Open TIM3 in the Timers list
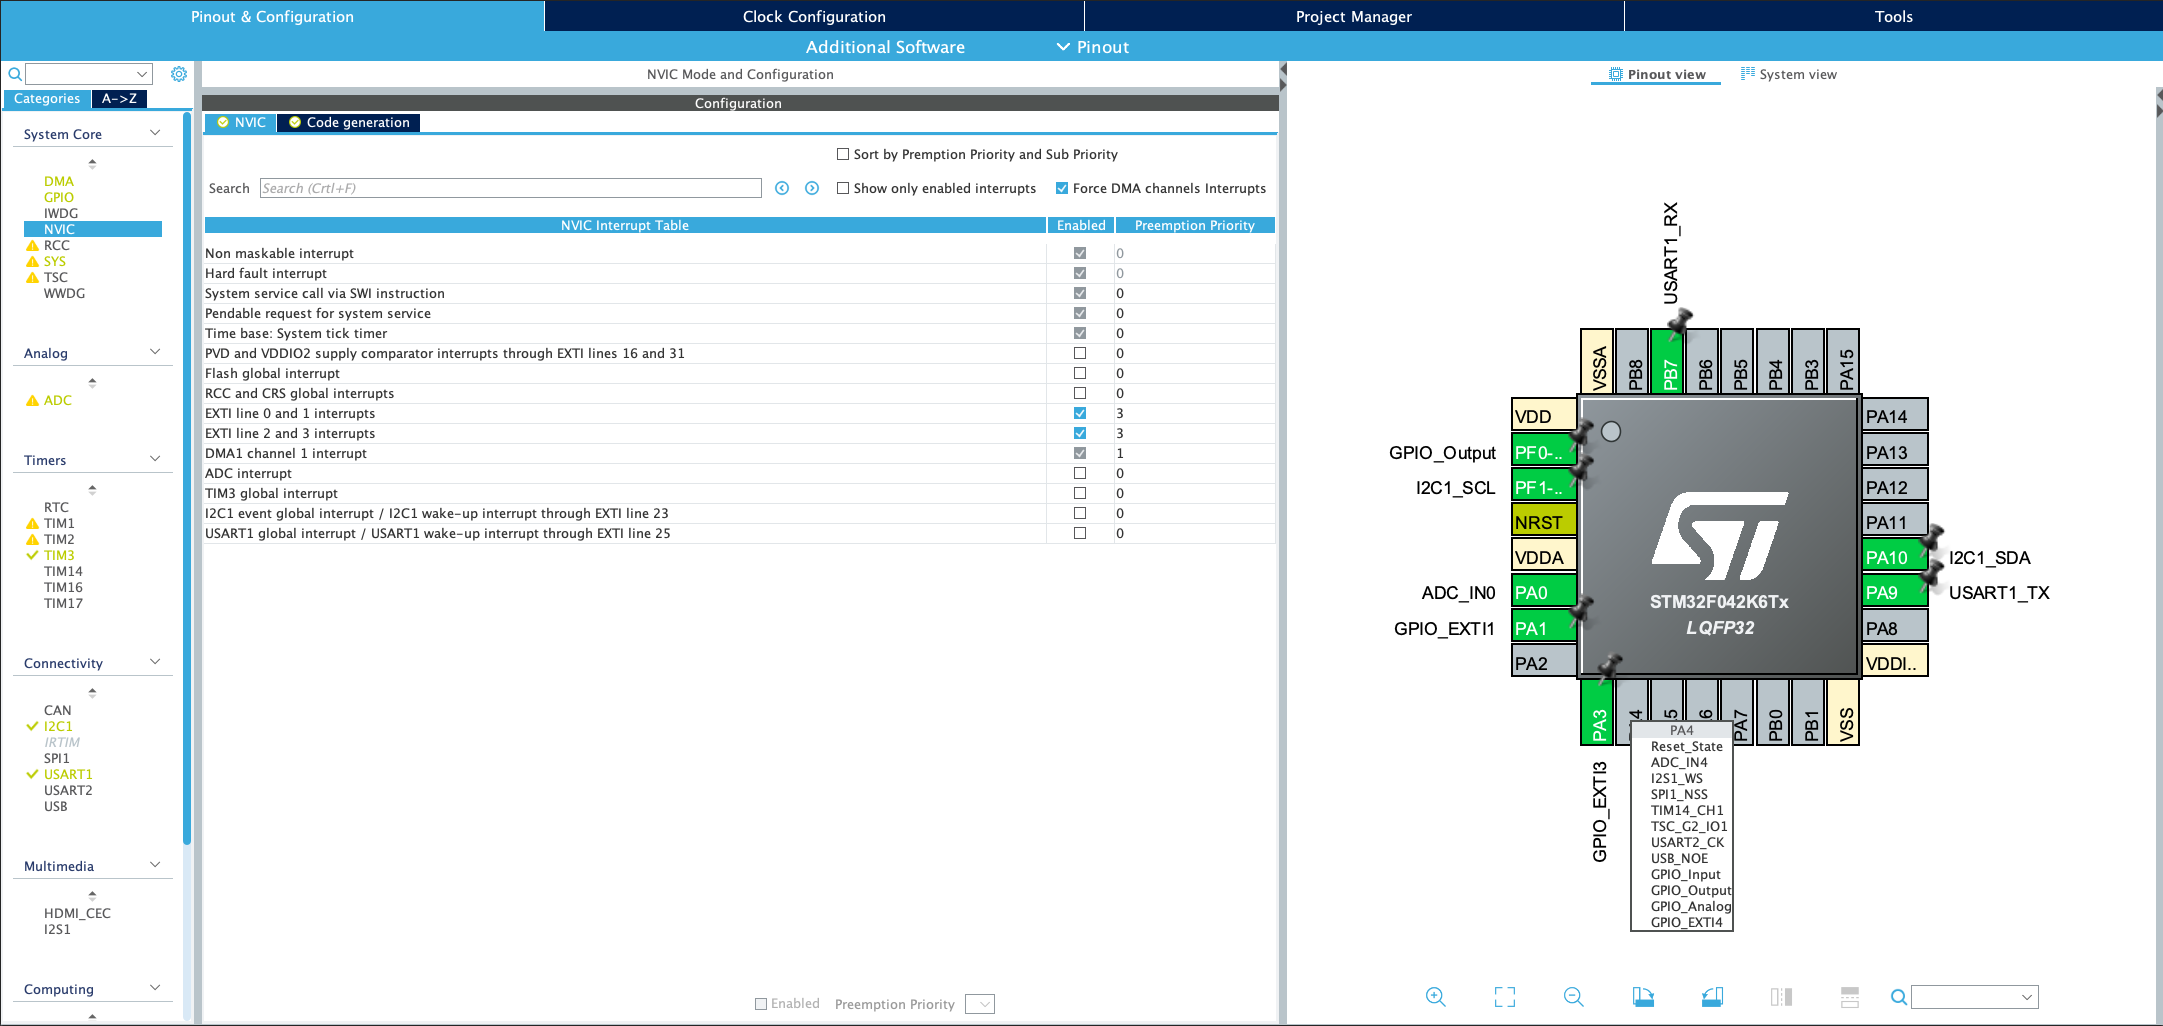Image resolution: width=2163 pixels, height=1026 pixels. click(x=59, y=555)
